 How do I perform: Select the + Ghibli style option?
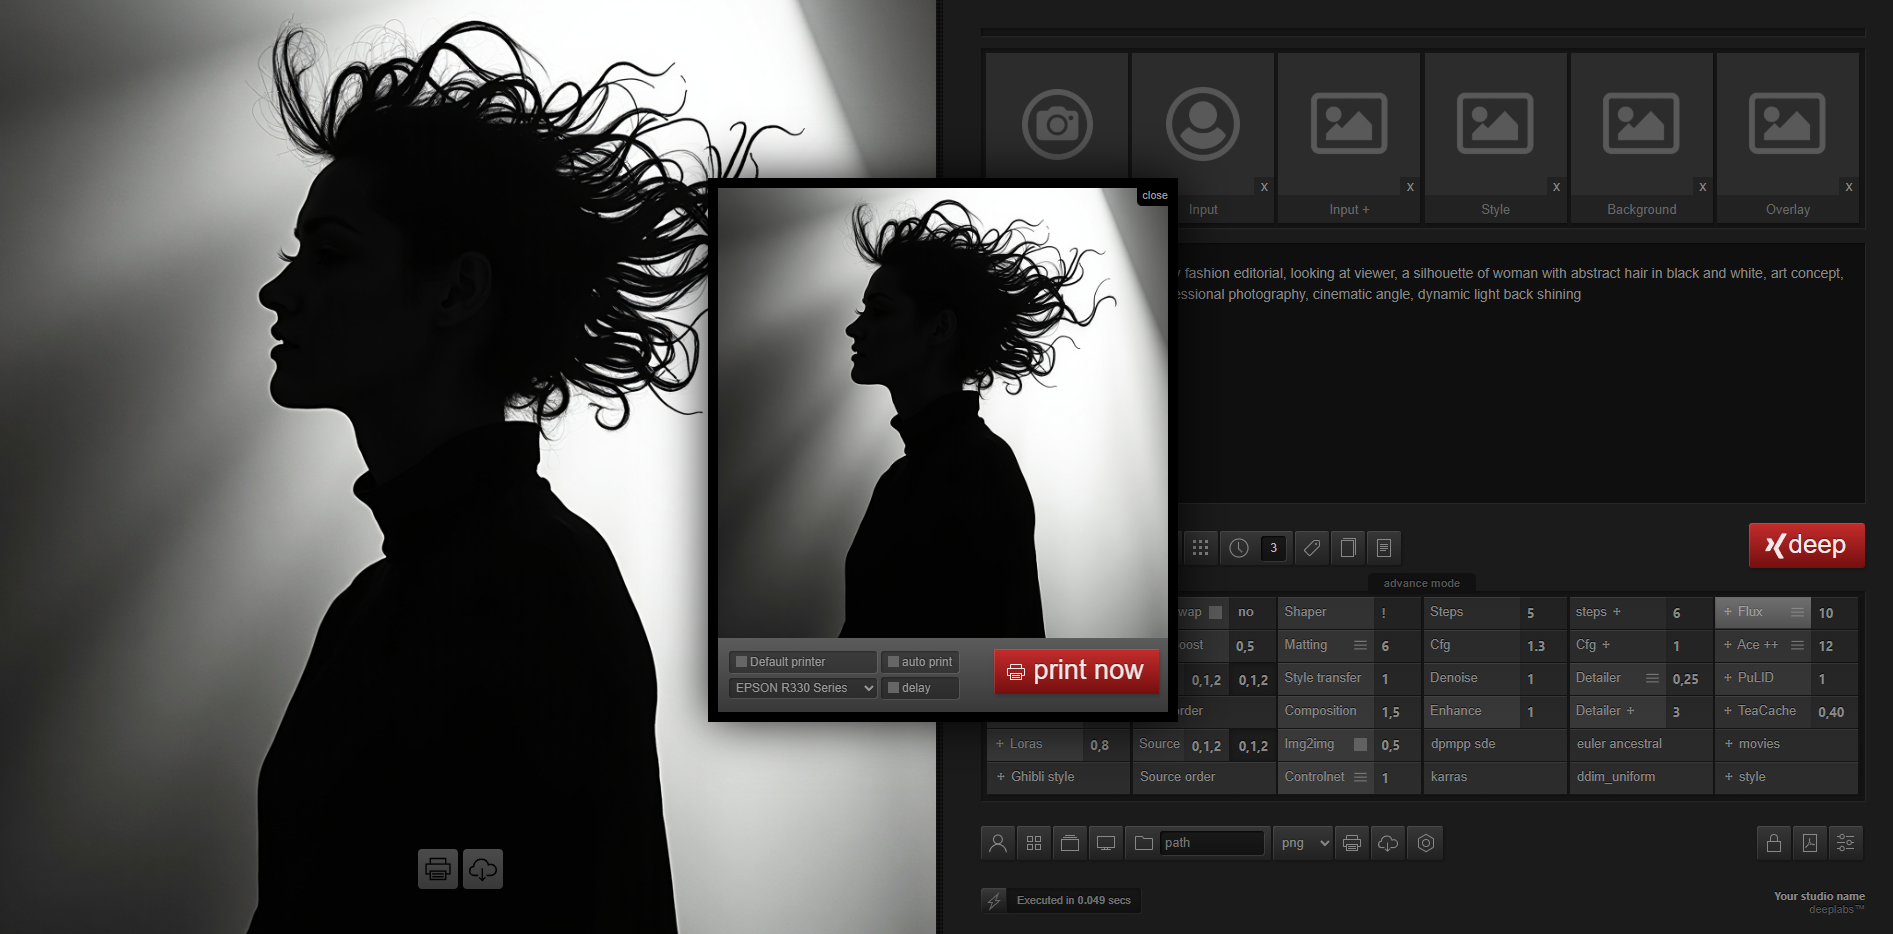[1058, 777]
